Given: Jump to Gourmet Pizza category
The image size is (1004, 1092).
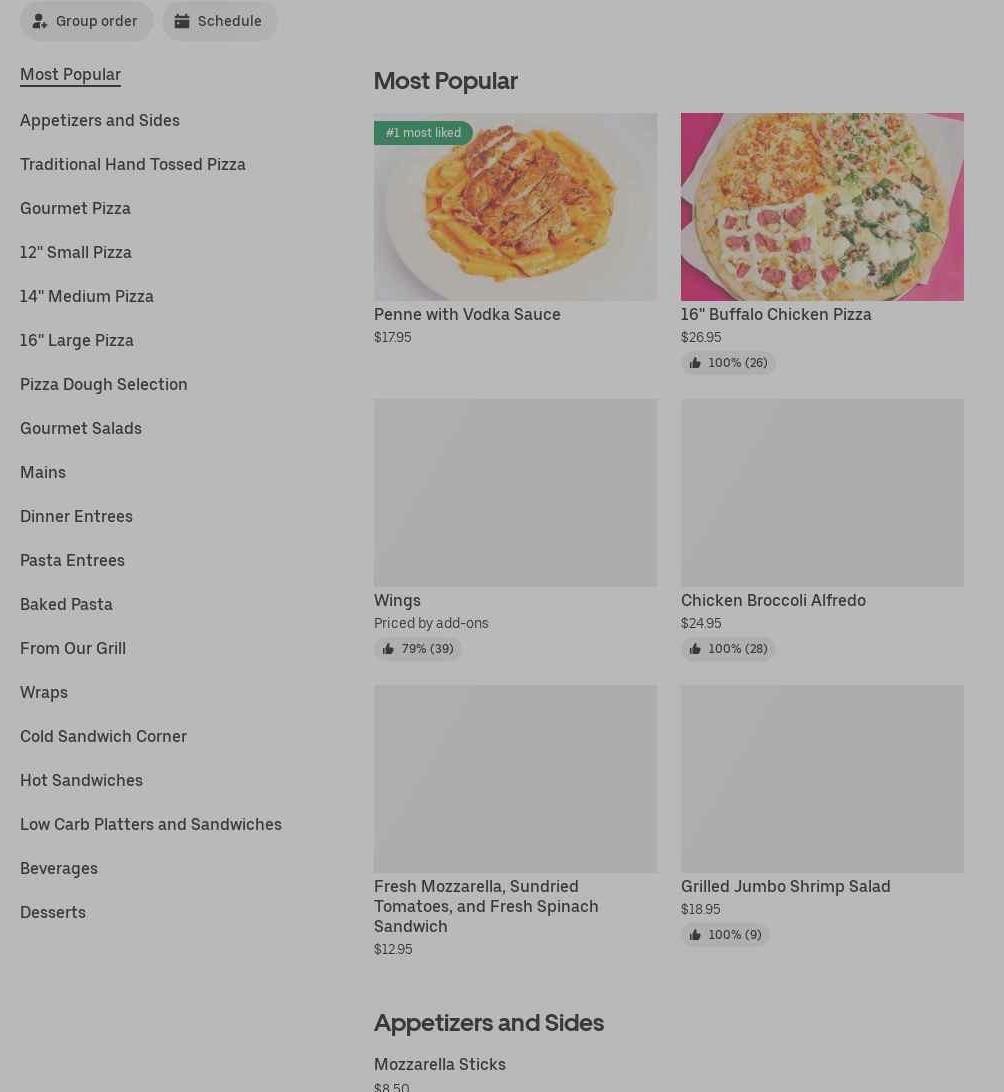Looking at the screenshot, I should click(x=75, y=208).
